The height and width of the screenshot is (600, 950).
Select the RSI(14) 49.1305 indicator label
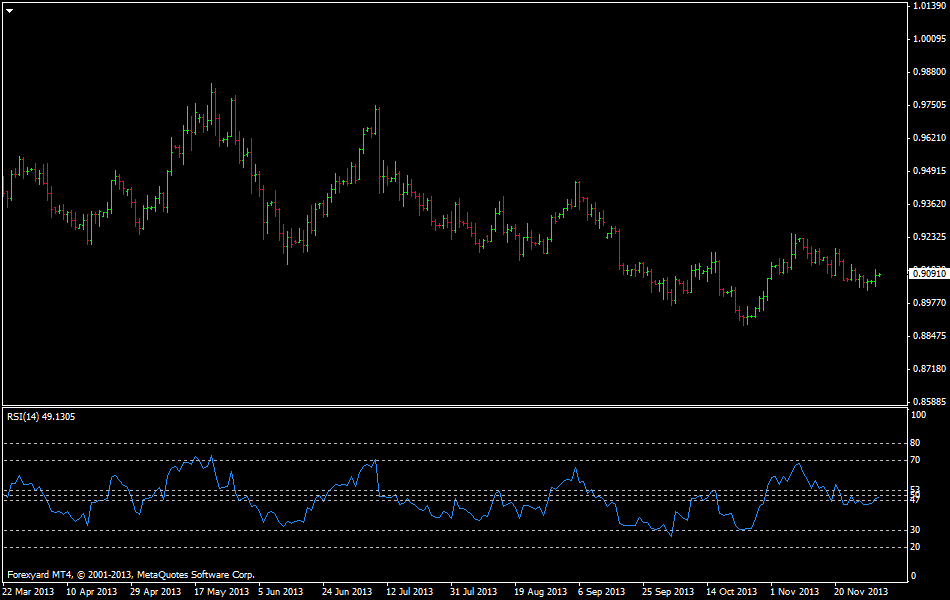point(41,417)
